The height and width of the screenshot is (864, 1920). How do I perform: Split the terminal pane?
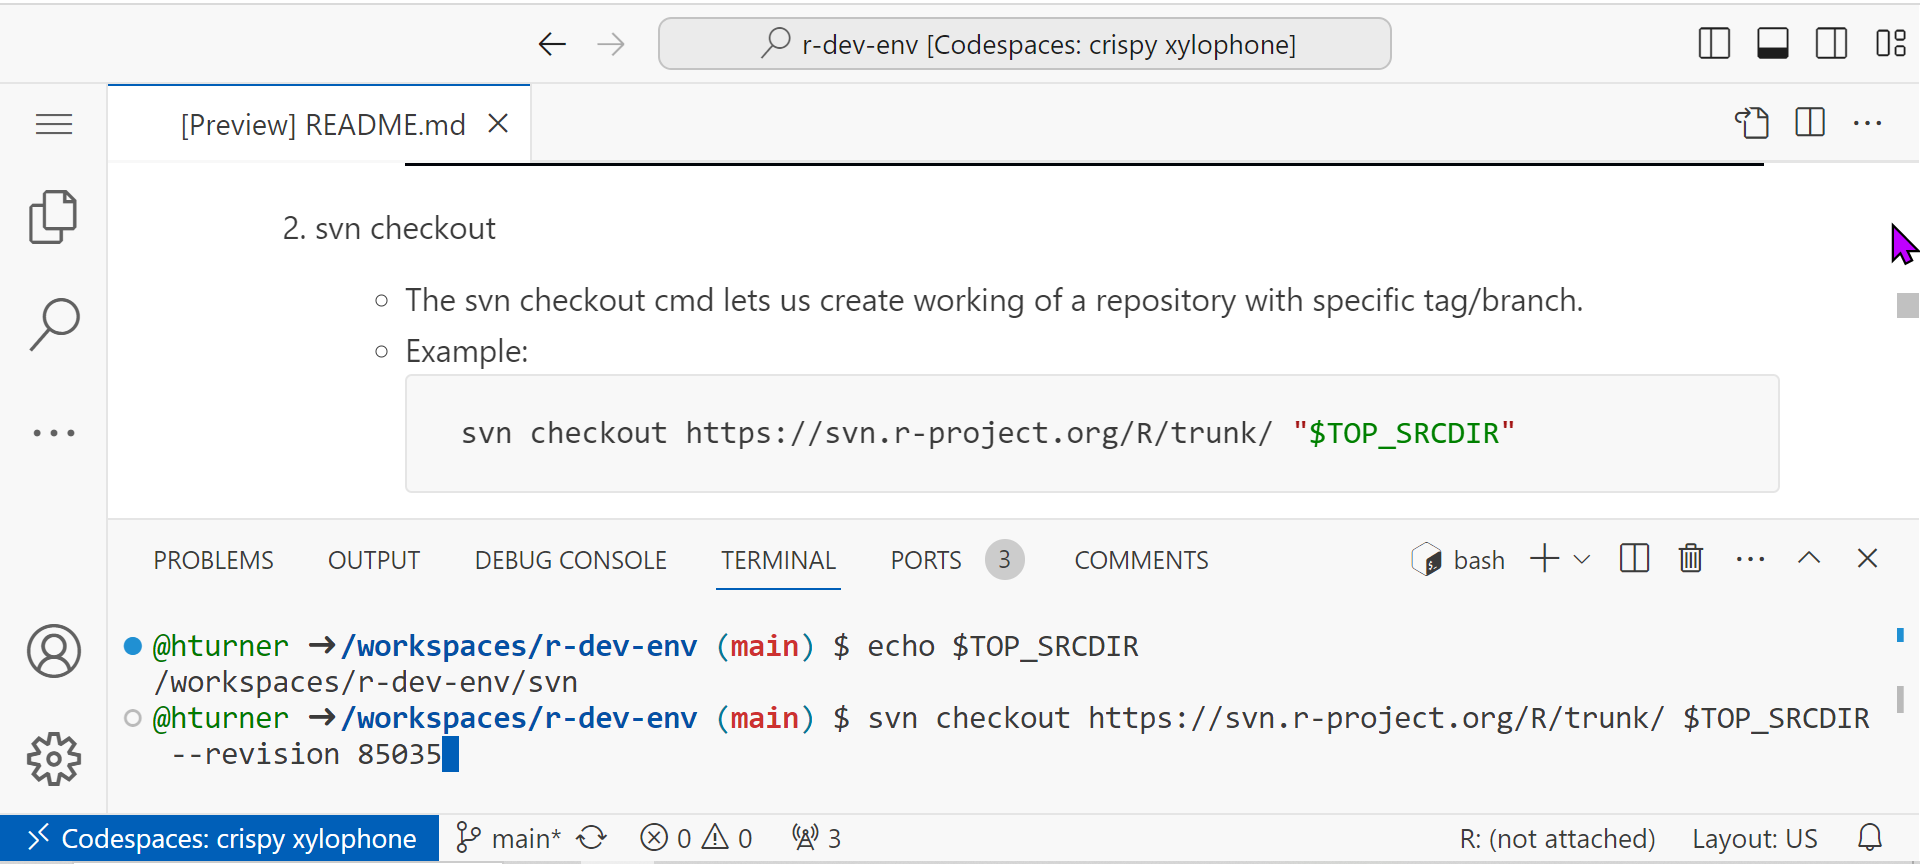click(1634, 559)
